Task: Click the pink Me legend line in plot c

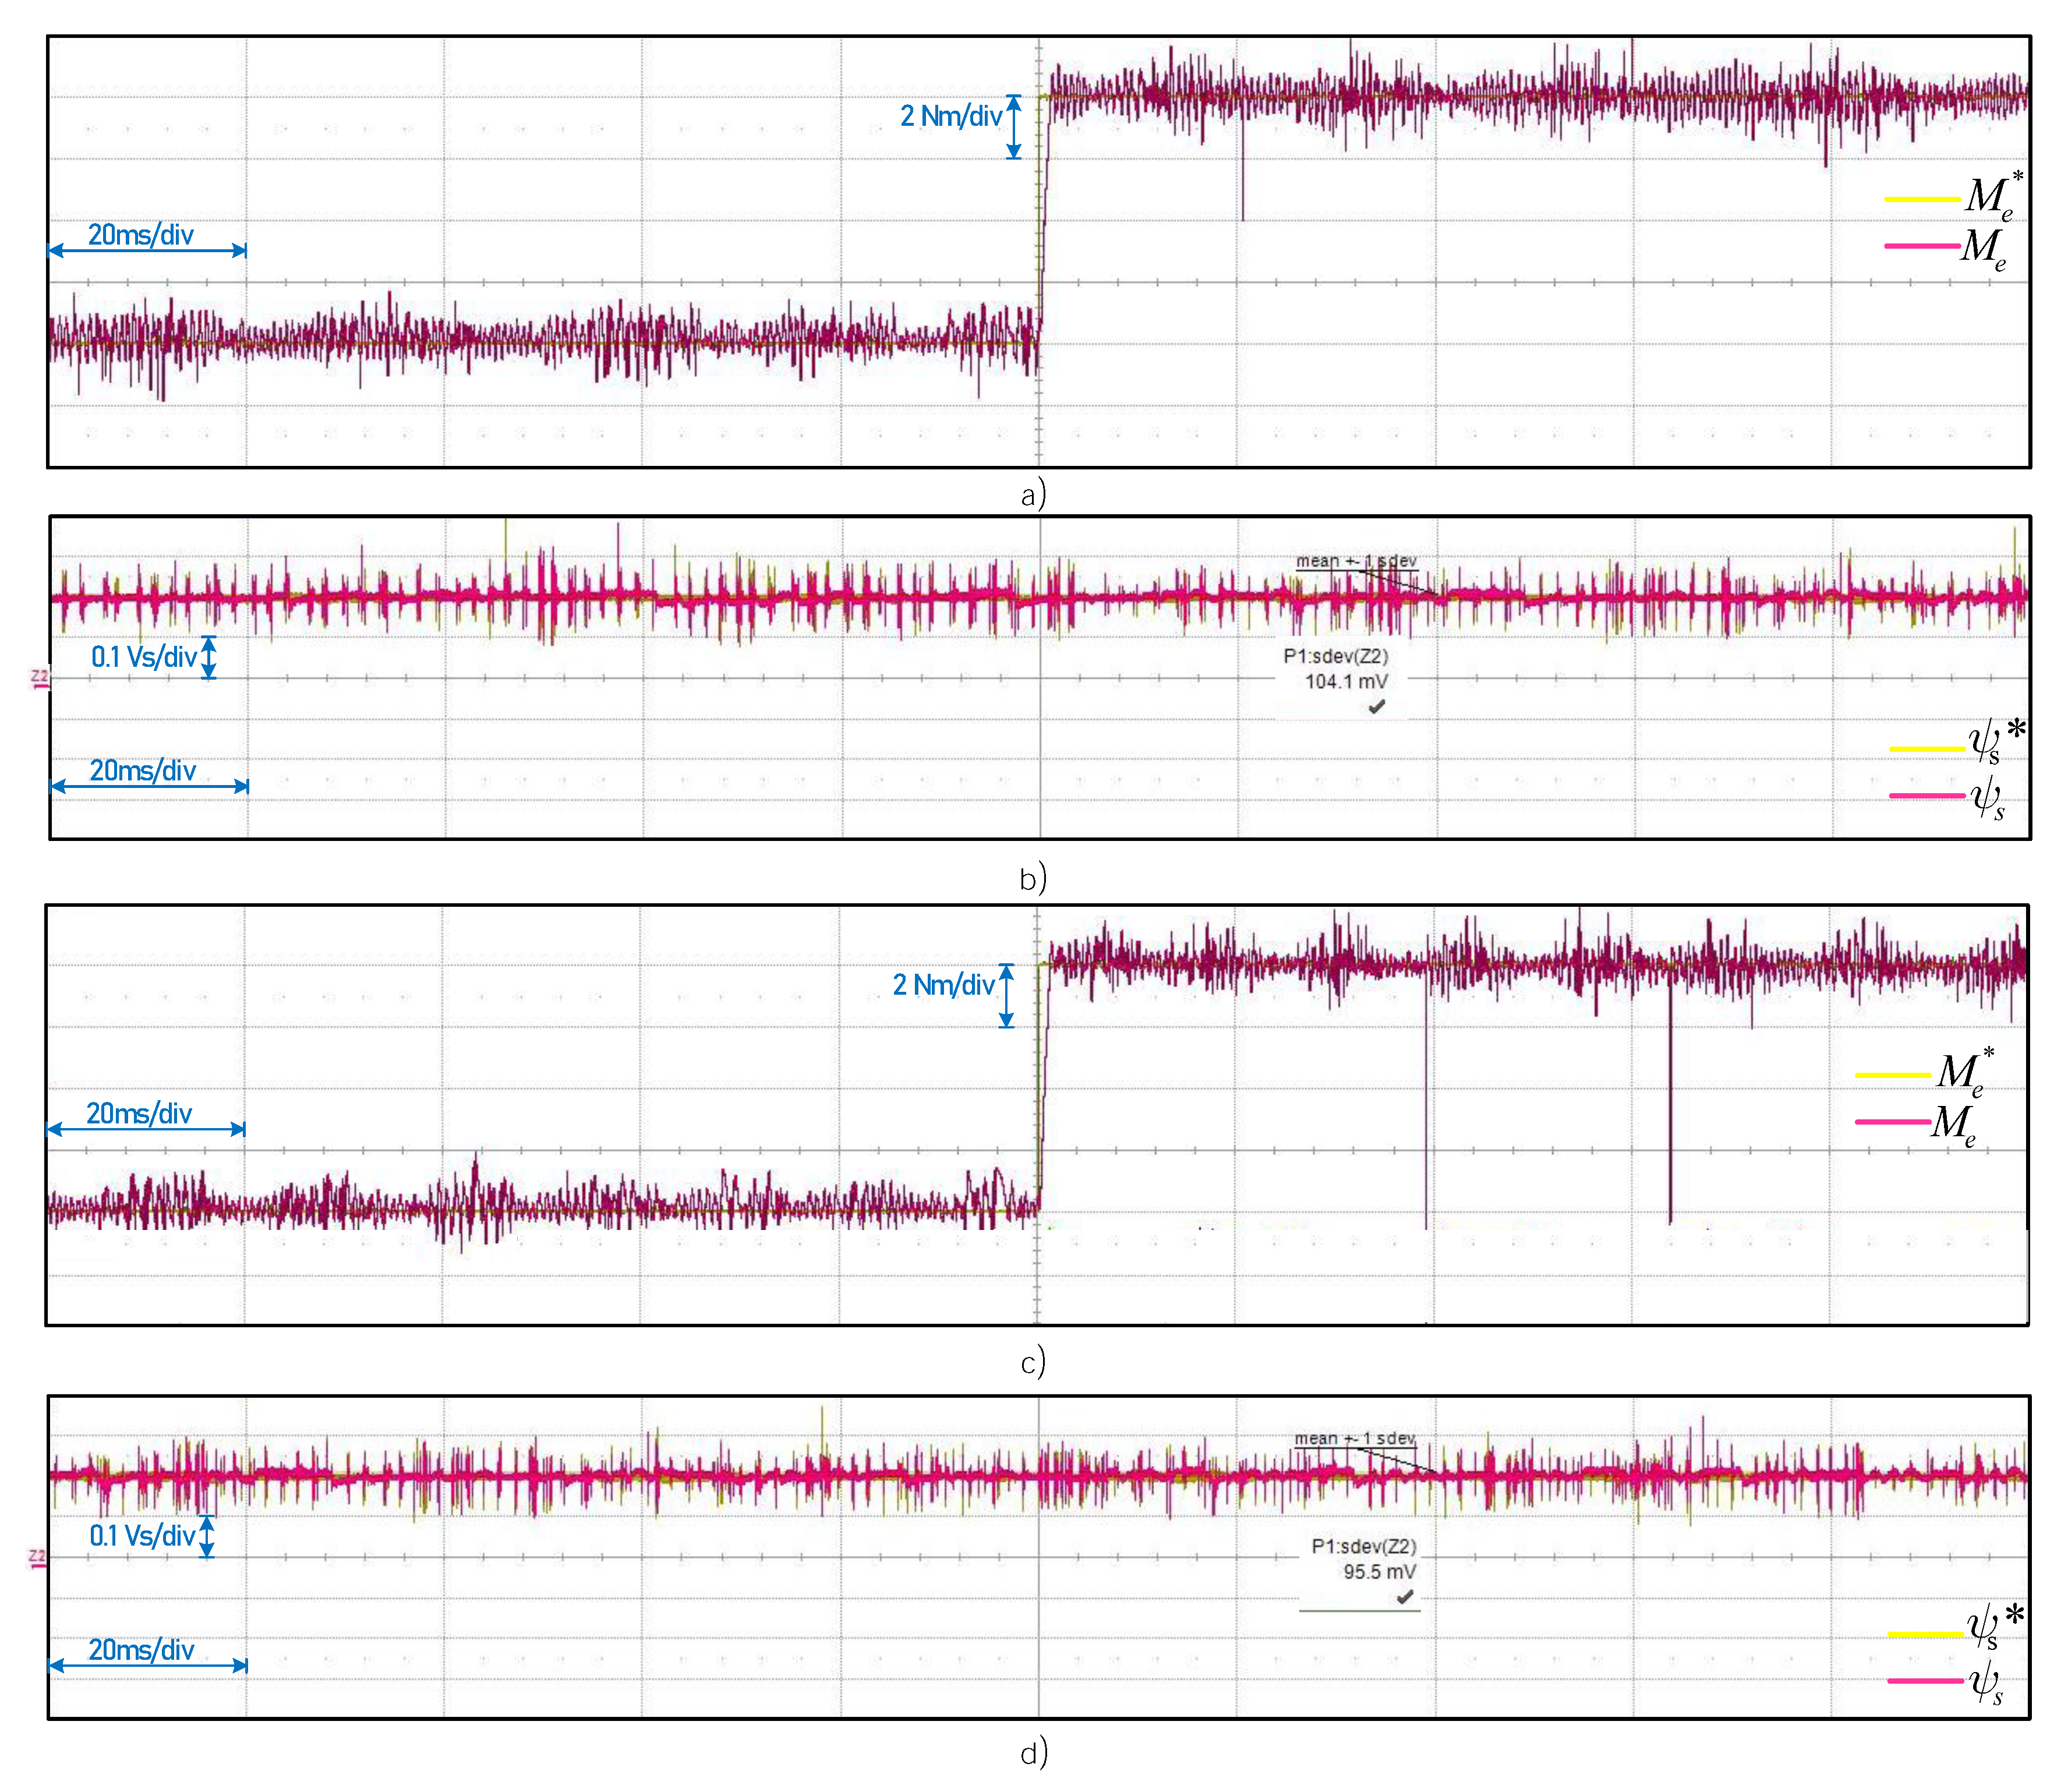Action: click(1892, 1122)
